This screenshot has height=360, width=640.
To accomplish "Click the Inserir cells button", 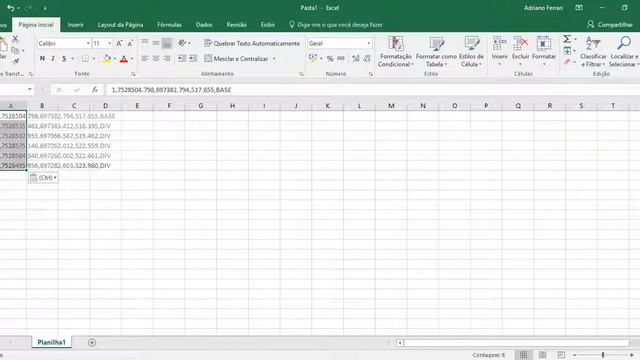I will click(500, 51).
